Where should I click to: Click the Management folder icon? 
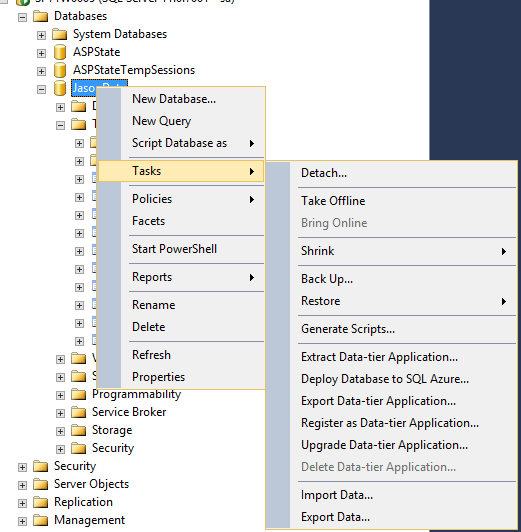(x=41, y=520)
